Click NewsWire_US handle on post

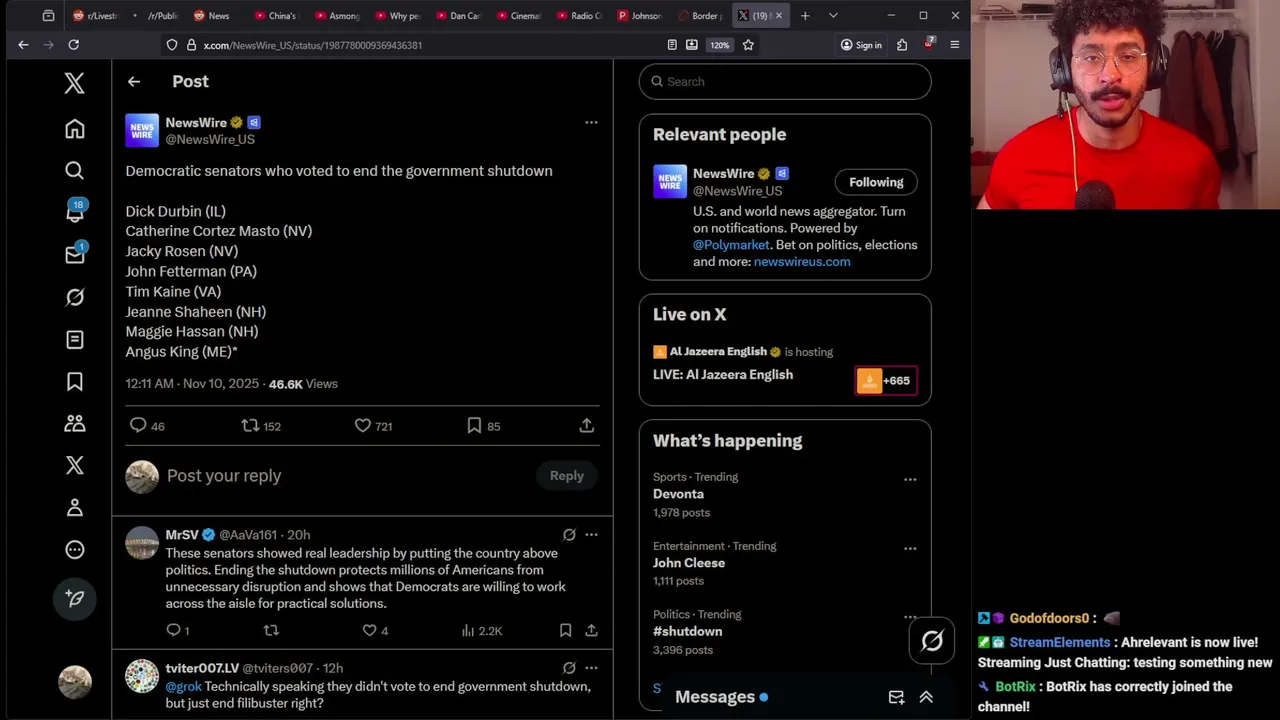[x=210, y=140]
